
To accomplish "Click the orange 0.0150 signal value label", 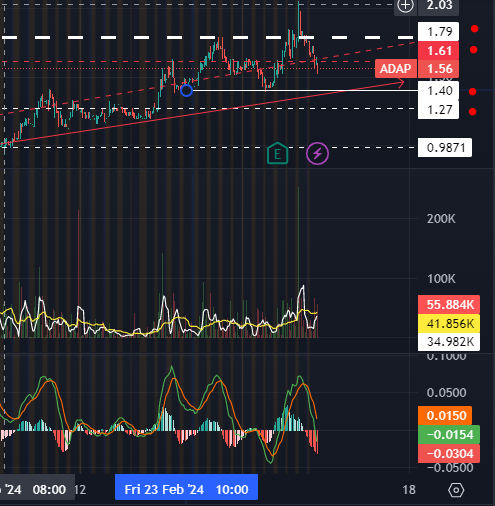I will pos(445,416).
